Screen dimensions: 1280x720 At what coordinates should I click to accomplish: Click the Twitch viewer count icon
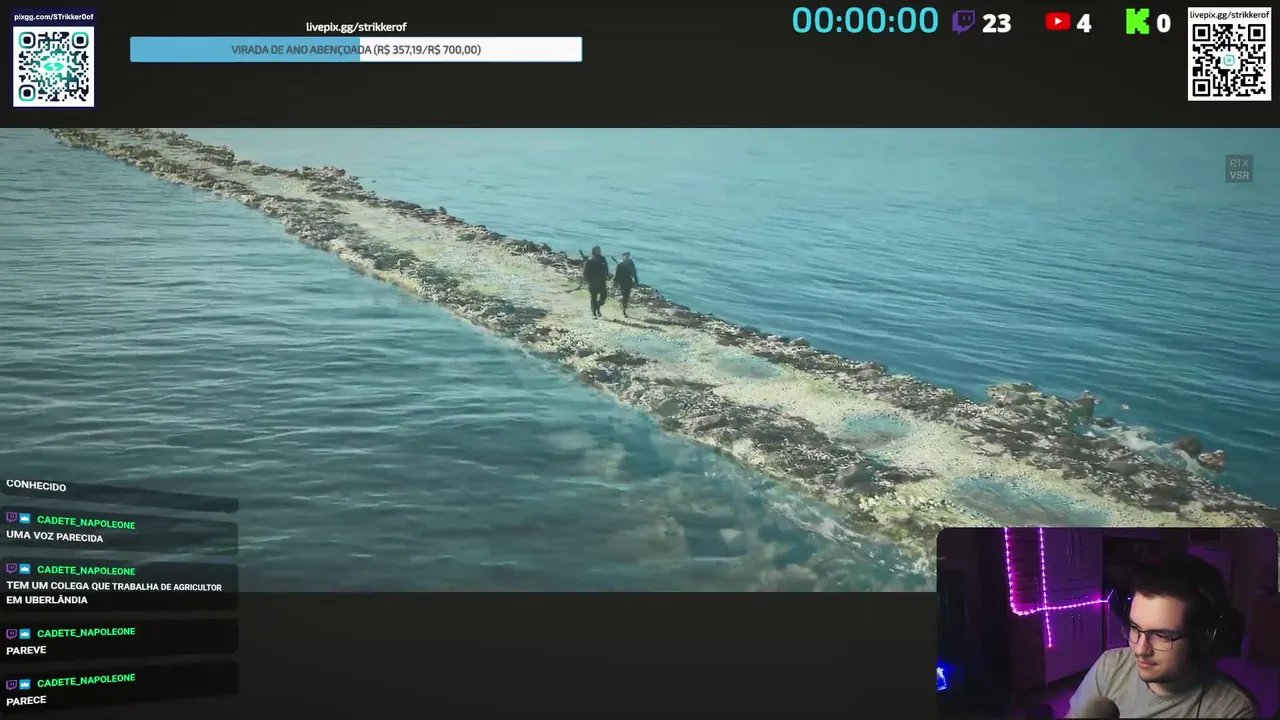pos(963,22)
